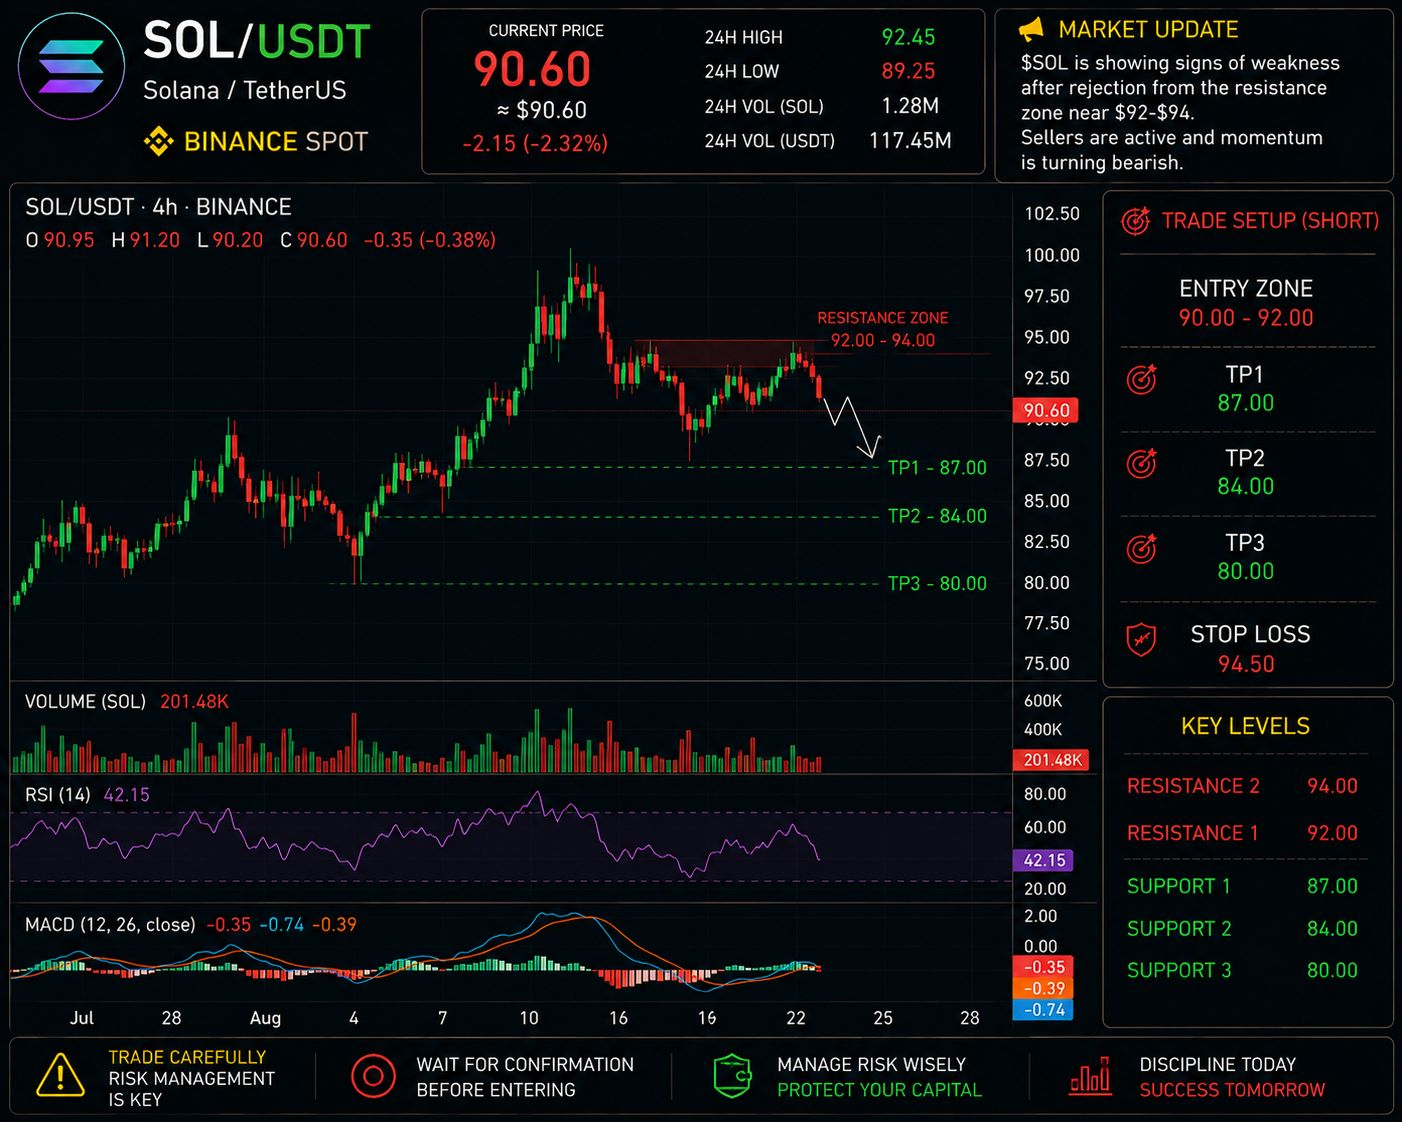Viewport: 1402px width, 1122px height.
Task: Click the 'RESISTANCE ZONE' label on the chart
Action: pyautogui.click(x=883, y=318)
